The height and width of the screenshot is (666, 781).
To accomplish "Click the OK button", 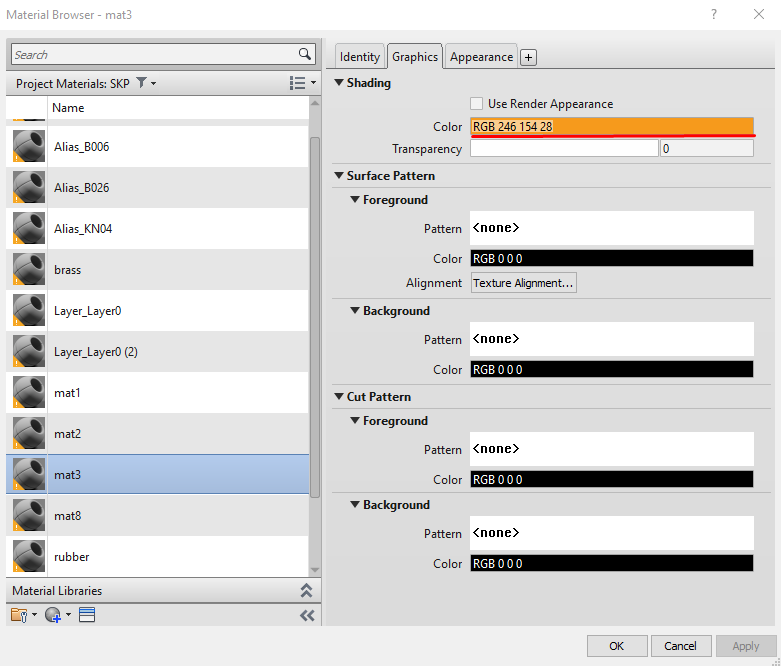I will pos(617,646).
